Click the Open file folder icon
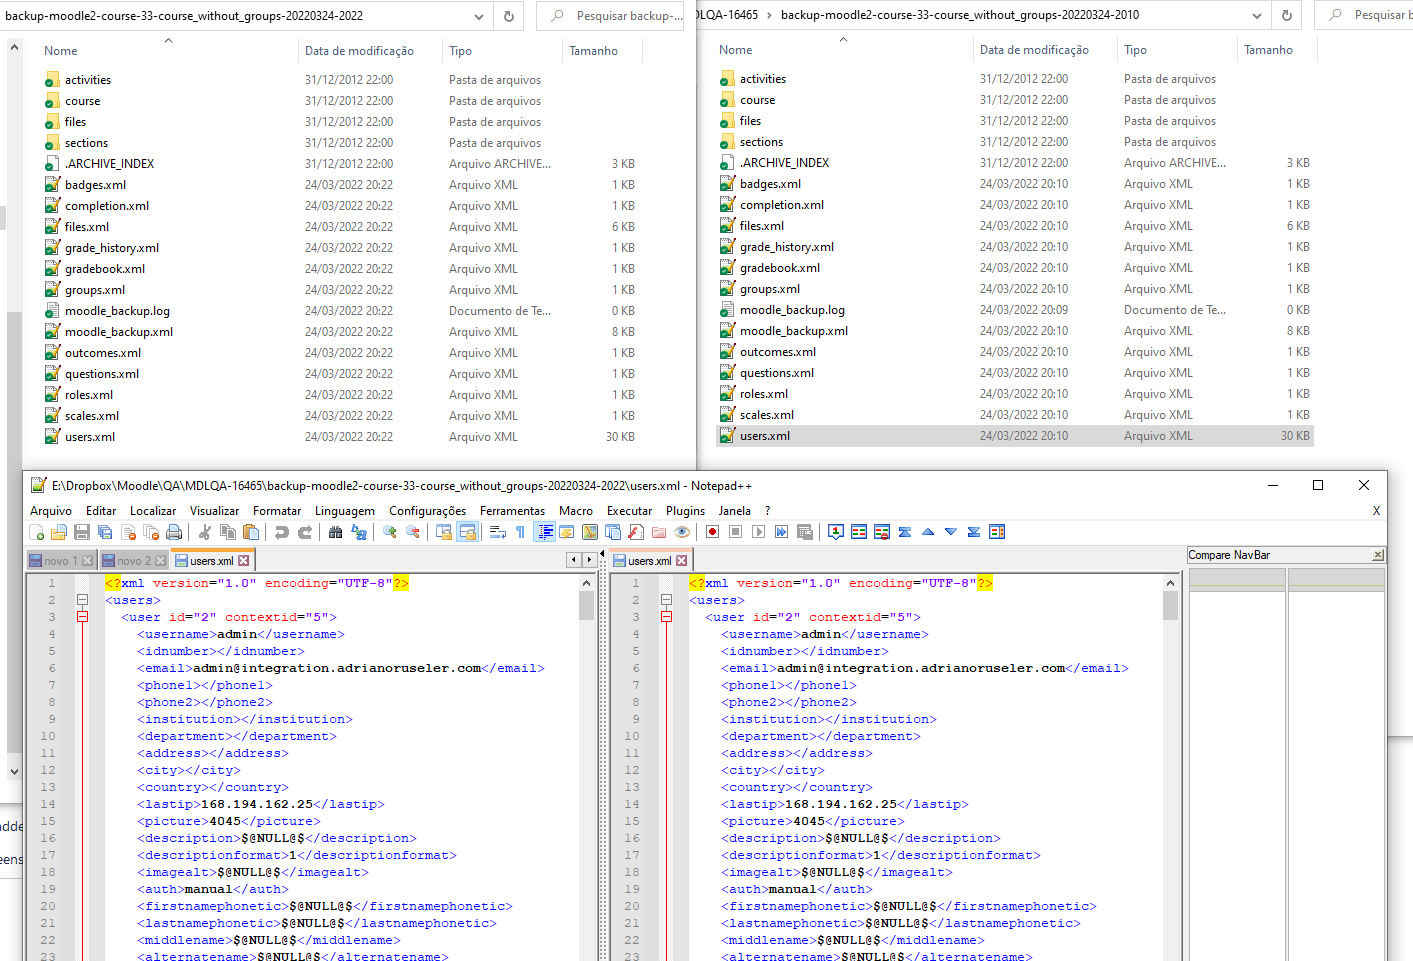The width and height of the screenshot is (1413, 961). click(59, 532)
